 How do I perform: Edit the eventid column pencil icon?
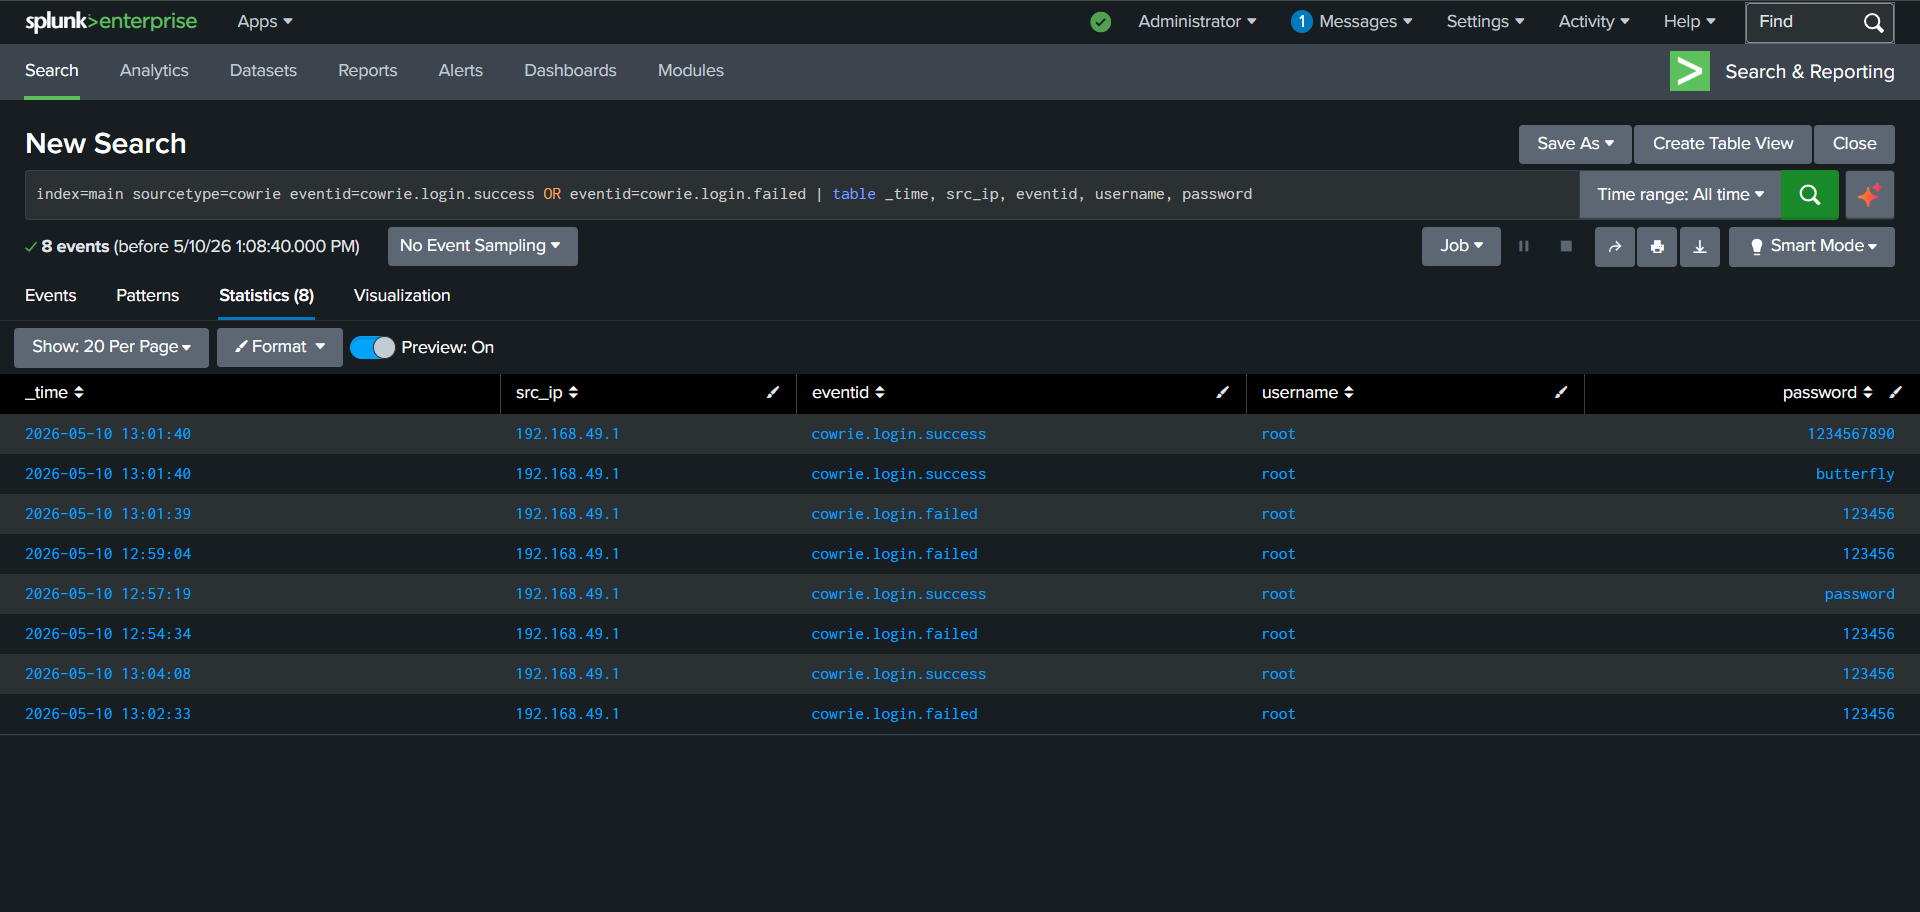point(1222,393)
